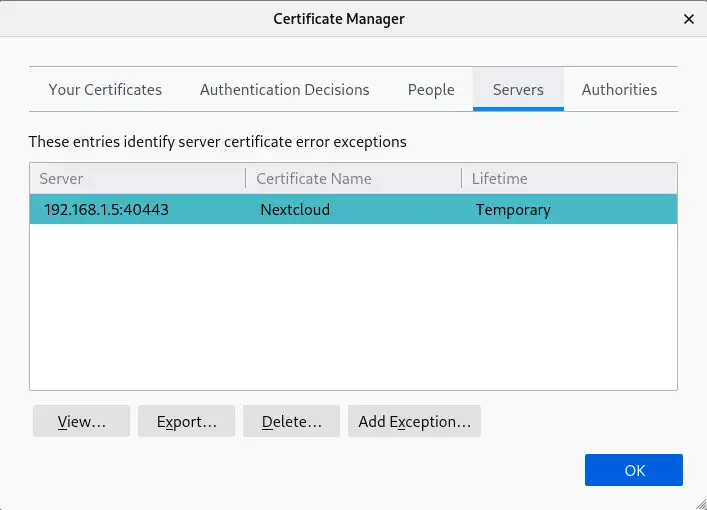Screen dimensions: 707x510
Task: Click the Certificate Manager title bar
Action: click(x=339, y=19)
